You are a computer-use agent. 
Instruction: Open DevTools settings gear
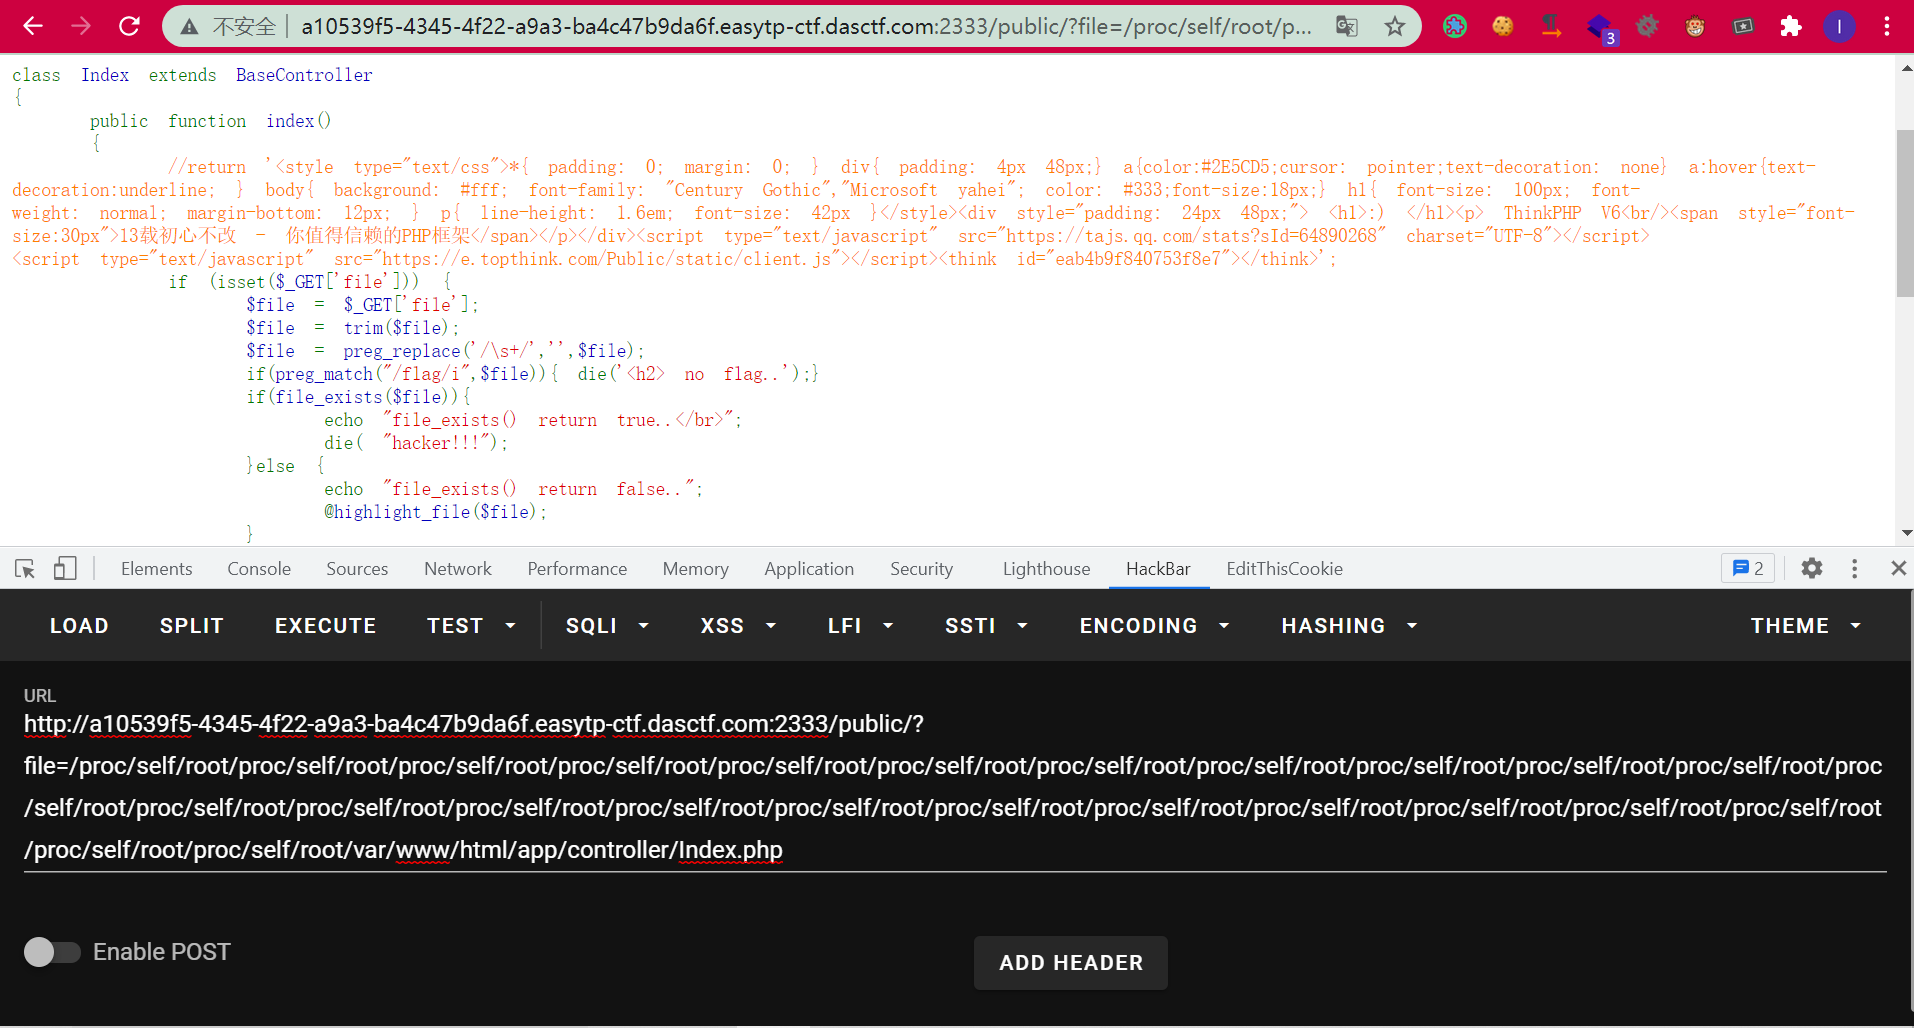1812,568
